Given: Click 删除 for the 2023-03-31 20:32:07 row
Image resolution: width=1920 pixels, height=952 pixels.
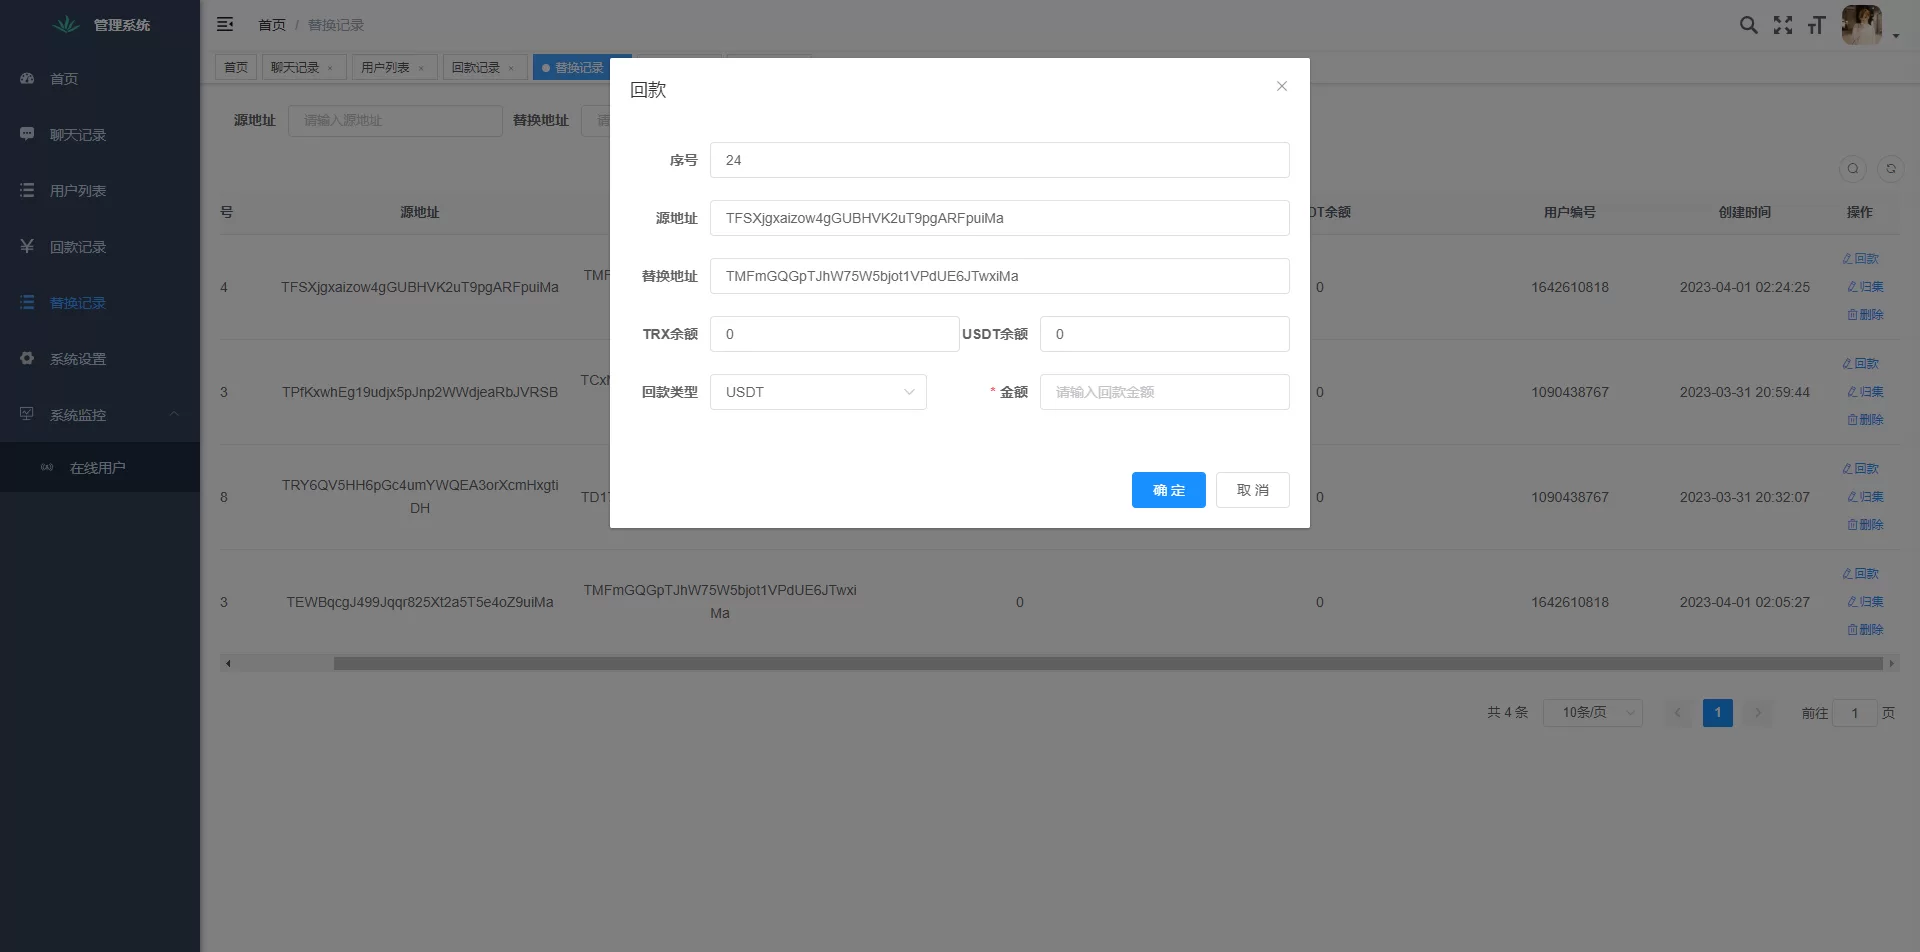Looking at the screenshot, I should [1865, 525].
